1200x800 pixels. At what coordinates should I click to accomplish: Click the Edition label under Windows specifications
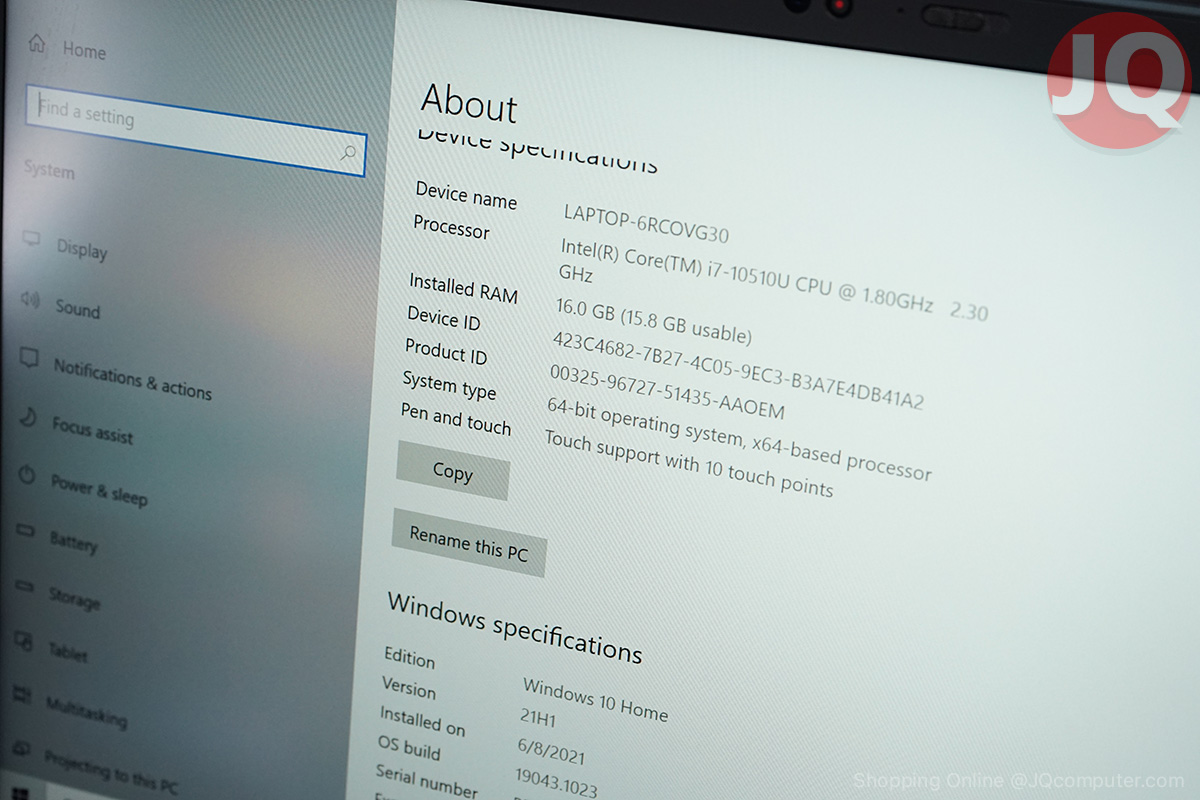click(x=409, y=657)
